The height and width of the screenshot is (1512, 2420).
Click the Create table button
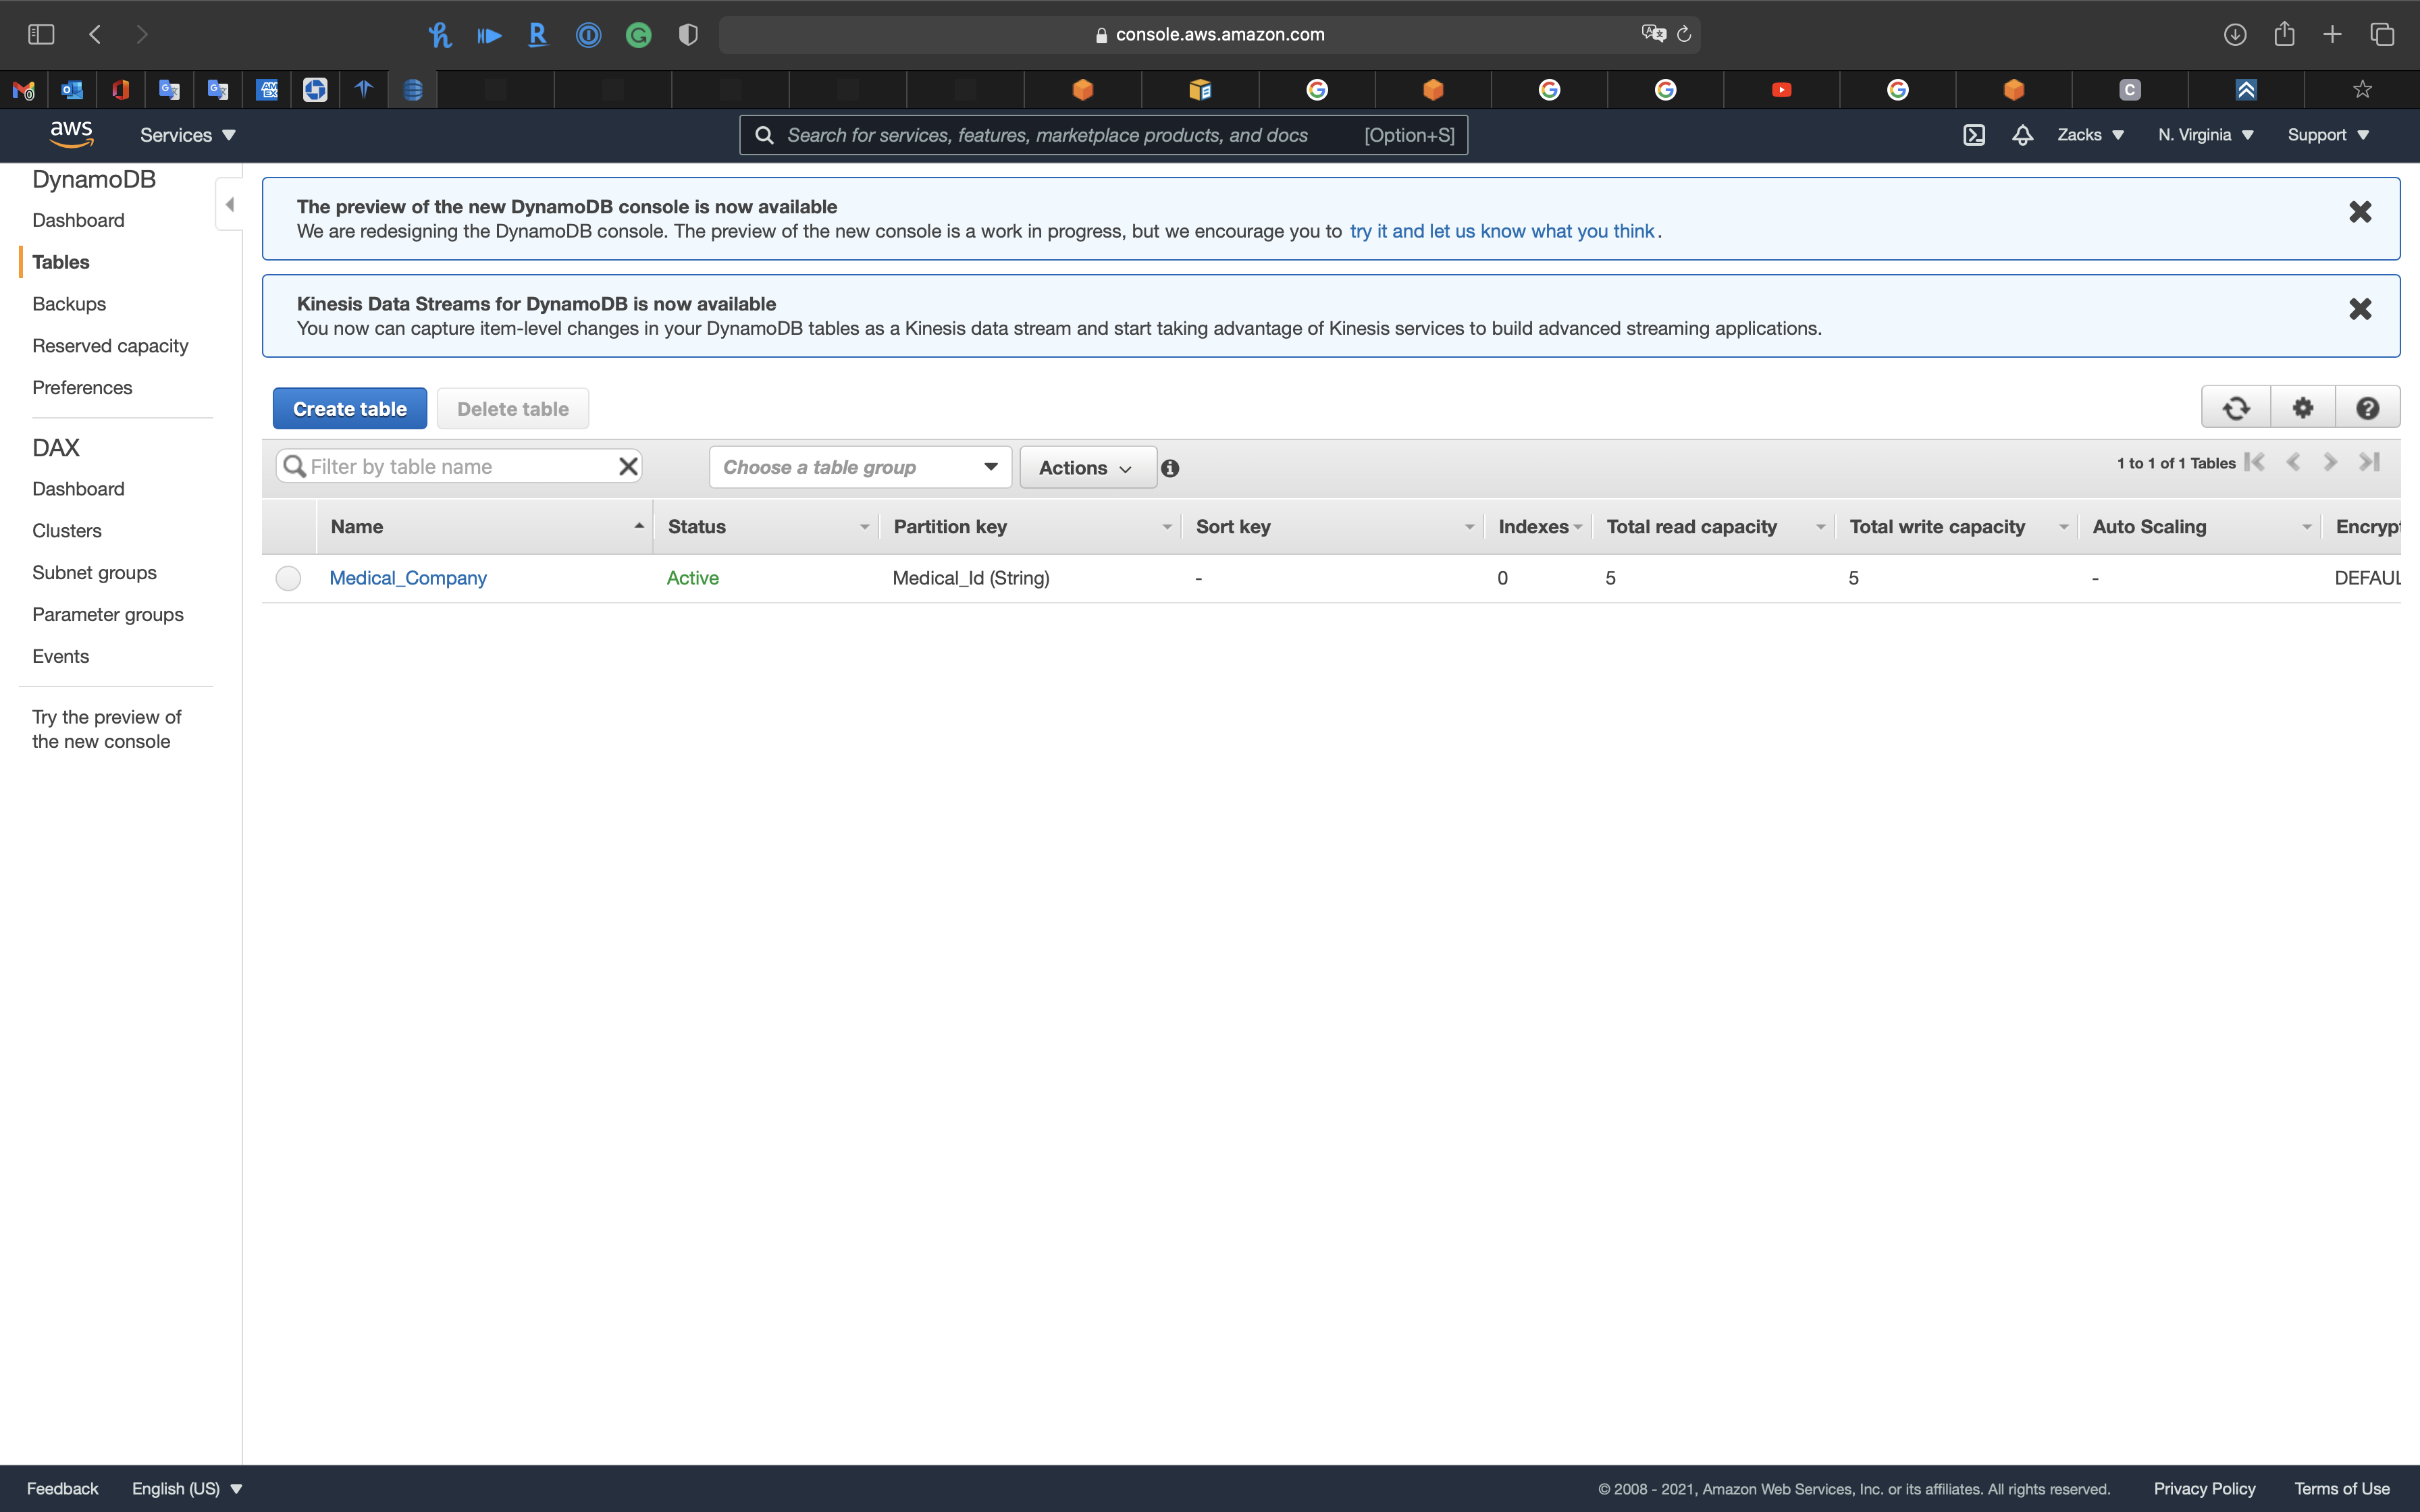click(349, 409)
